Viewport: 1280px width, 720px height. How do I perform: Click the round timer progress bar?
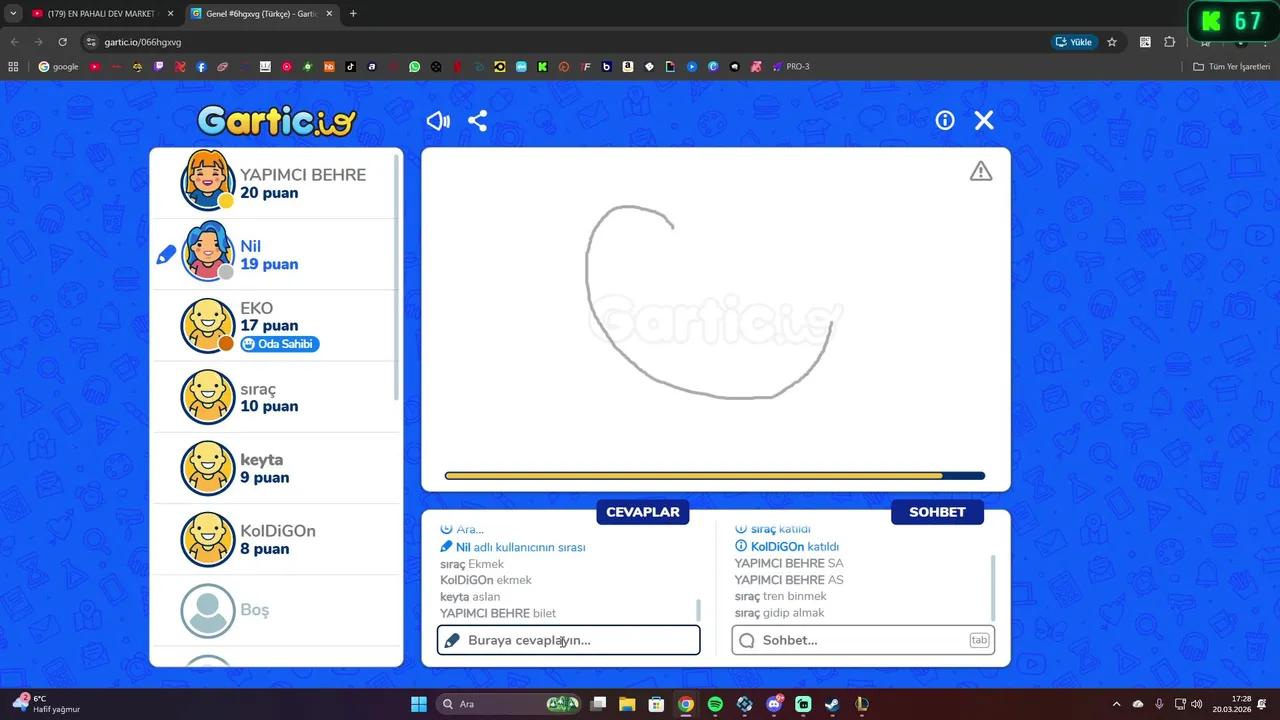(715, 476)
